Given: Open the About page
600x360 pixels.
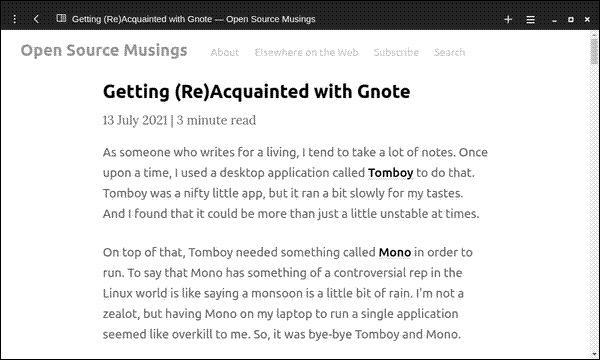Looking at the screenshot, I should 225,52.
